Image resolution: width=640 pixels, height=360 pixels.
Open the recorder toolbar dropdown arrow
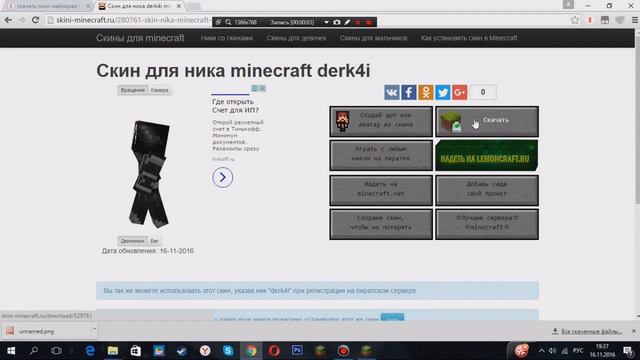pos(327,22)
